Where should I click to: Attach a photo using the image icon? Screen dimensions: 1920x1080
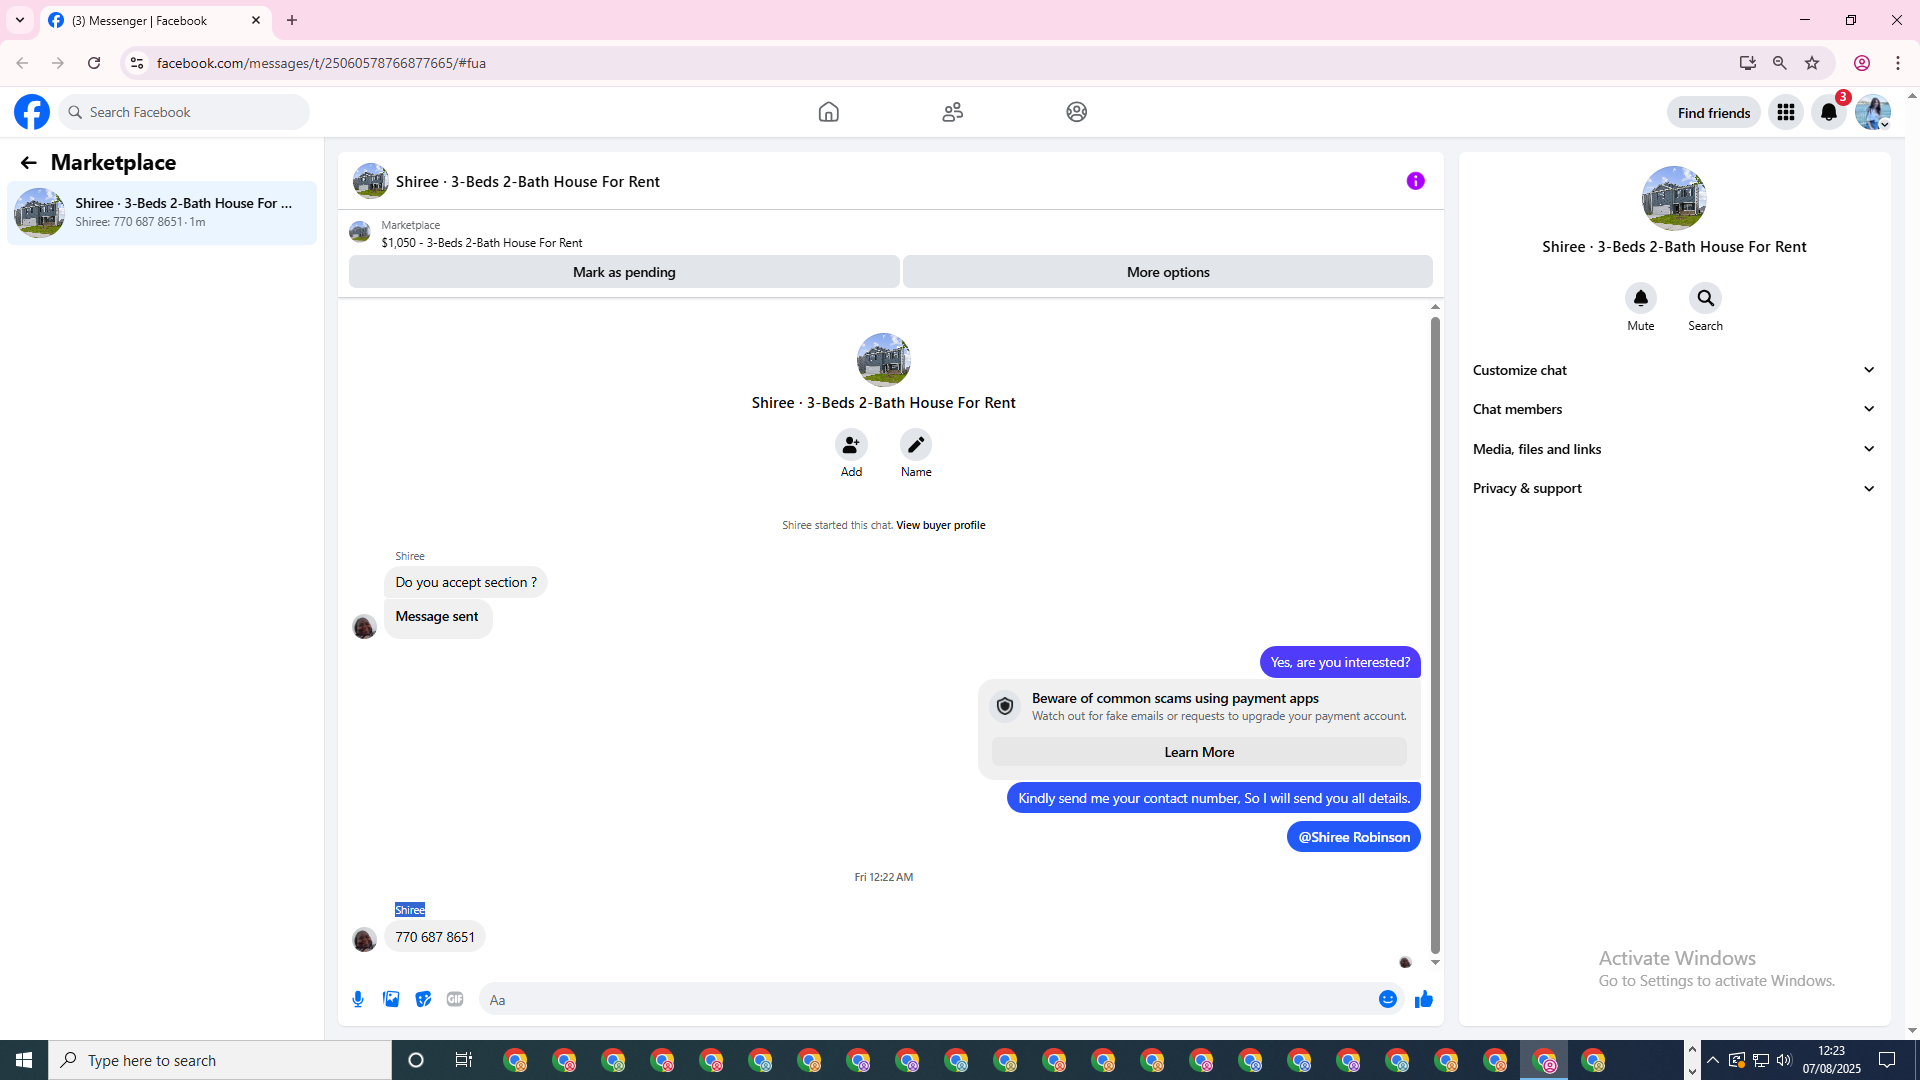click(391, 999)
